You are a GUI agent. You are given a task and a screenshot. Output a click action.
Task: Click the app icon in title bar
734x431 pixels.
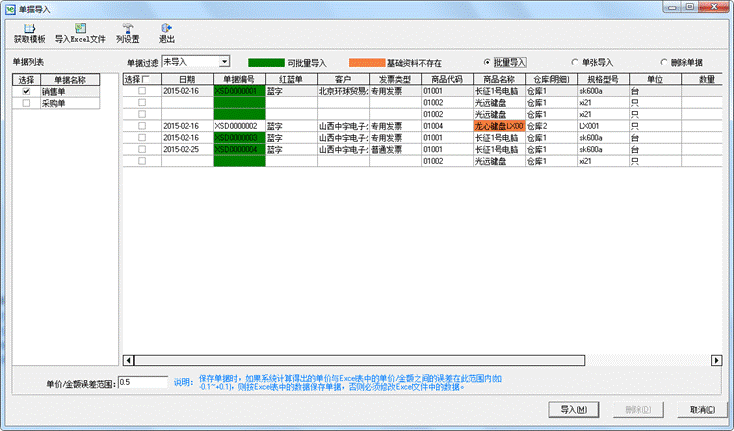pos(10,8)
